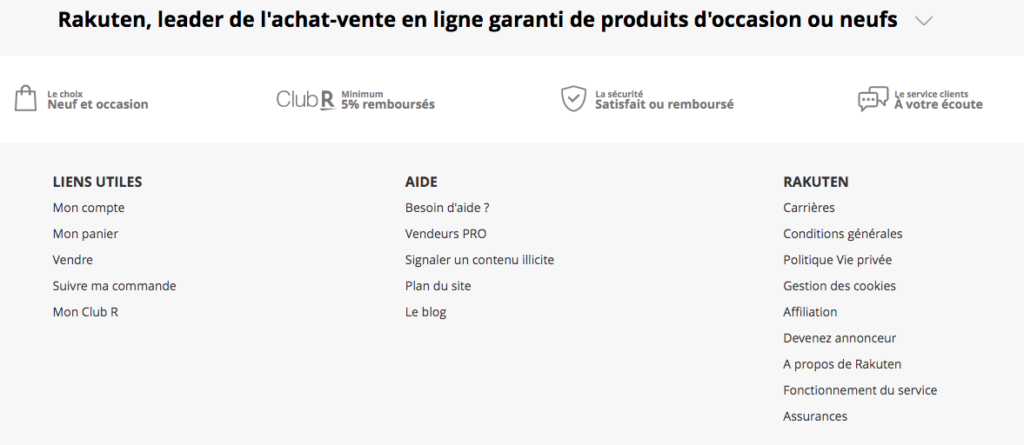This screenshot has height=445, width=1024.
Task: Click the Club R logo
Action: click(306, 99)
